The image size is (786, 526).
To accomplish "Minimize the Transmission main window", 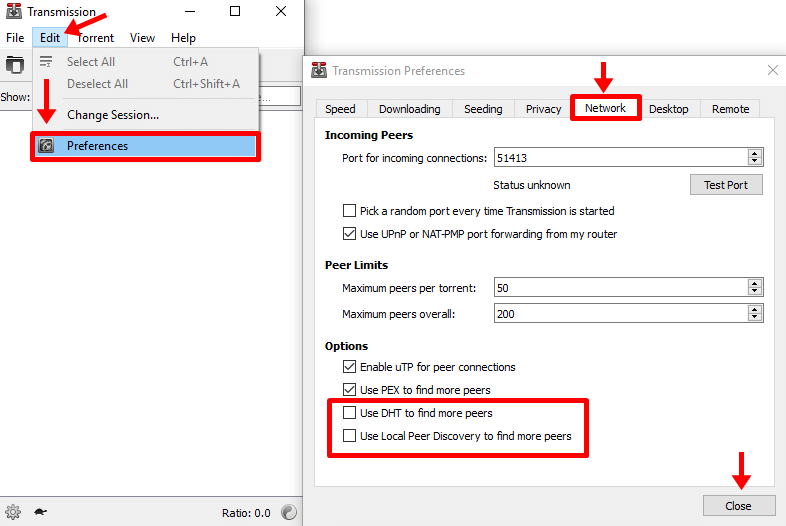I will coord(190,11).
